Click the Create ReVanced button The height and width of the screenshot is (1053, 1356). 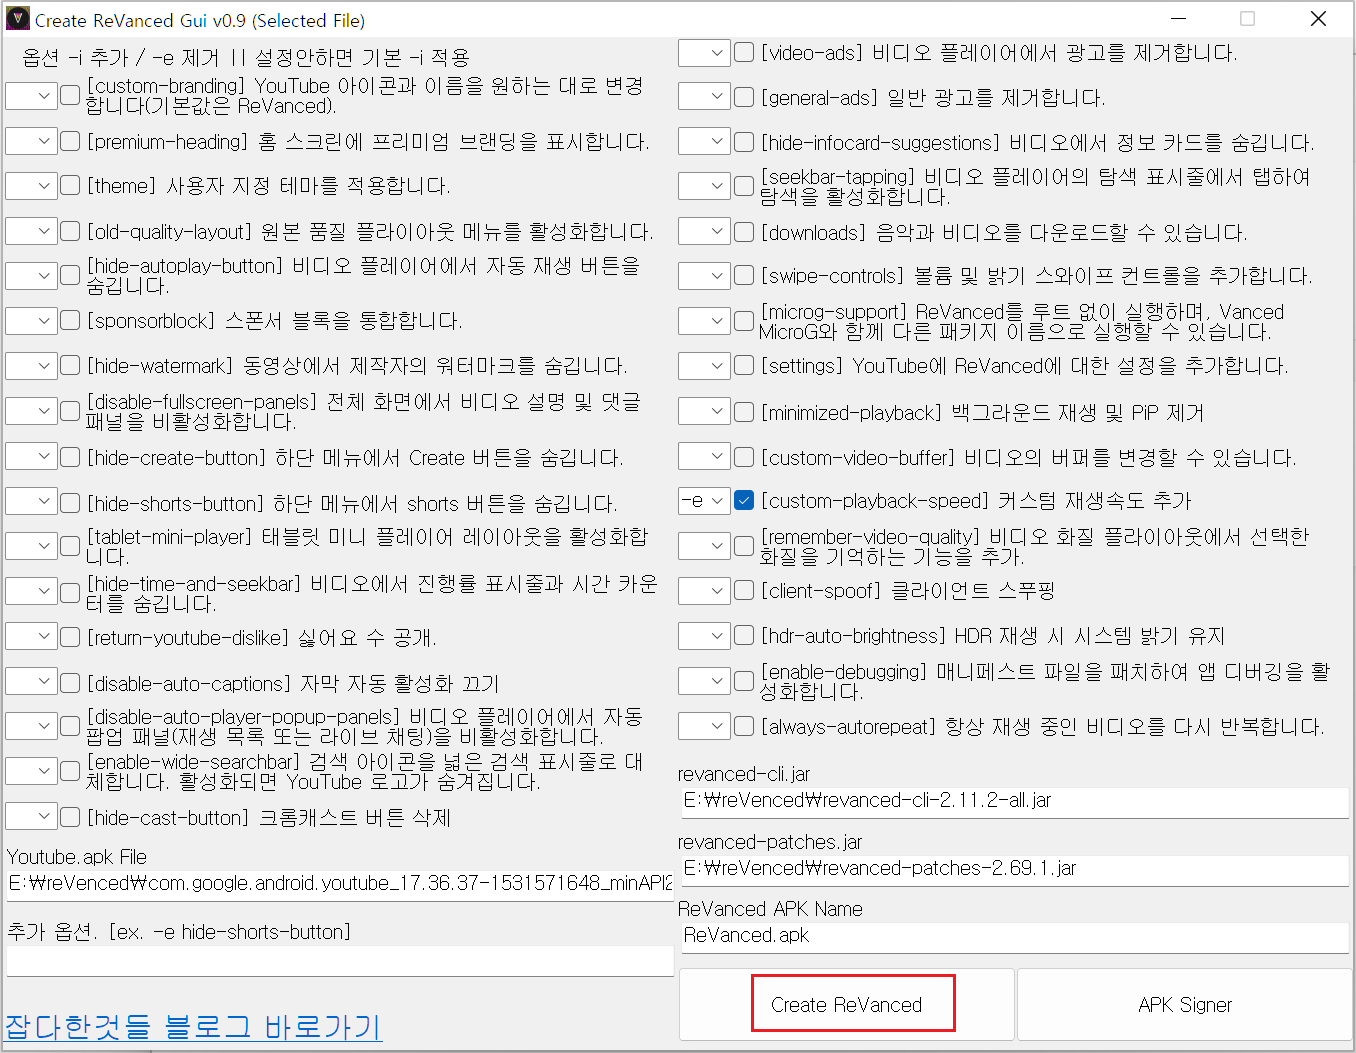click(847, 1004)
